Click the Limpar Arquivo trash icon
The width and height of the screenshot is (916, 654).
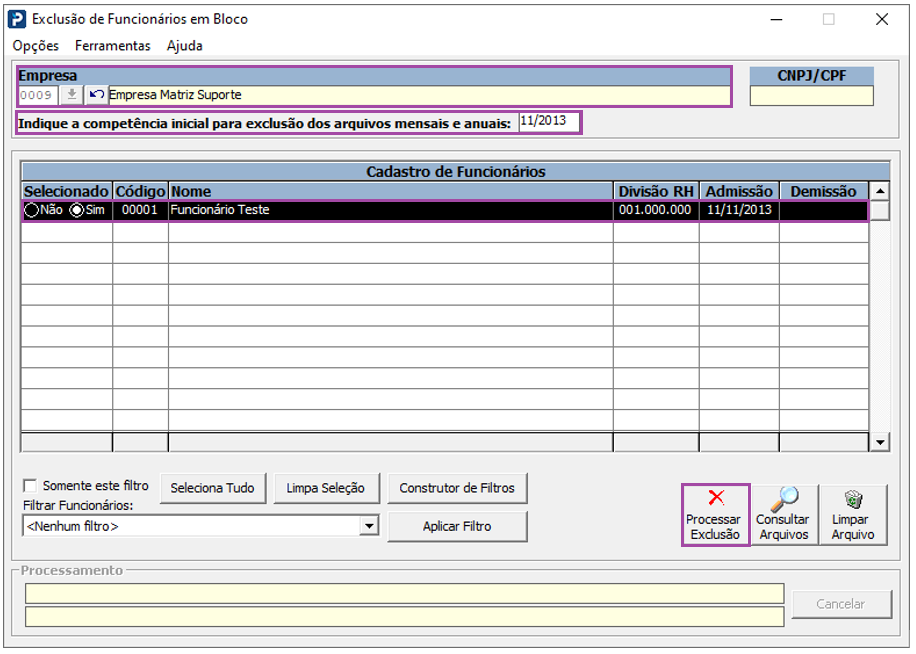852,499
